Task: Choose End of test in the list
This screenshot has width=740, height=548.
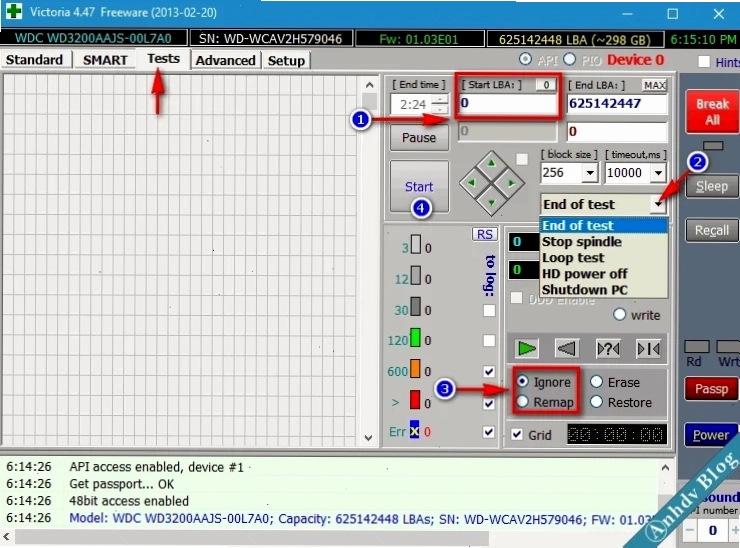Action: (604, 226)
